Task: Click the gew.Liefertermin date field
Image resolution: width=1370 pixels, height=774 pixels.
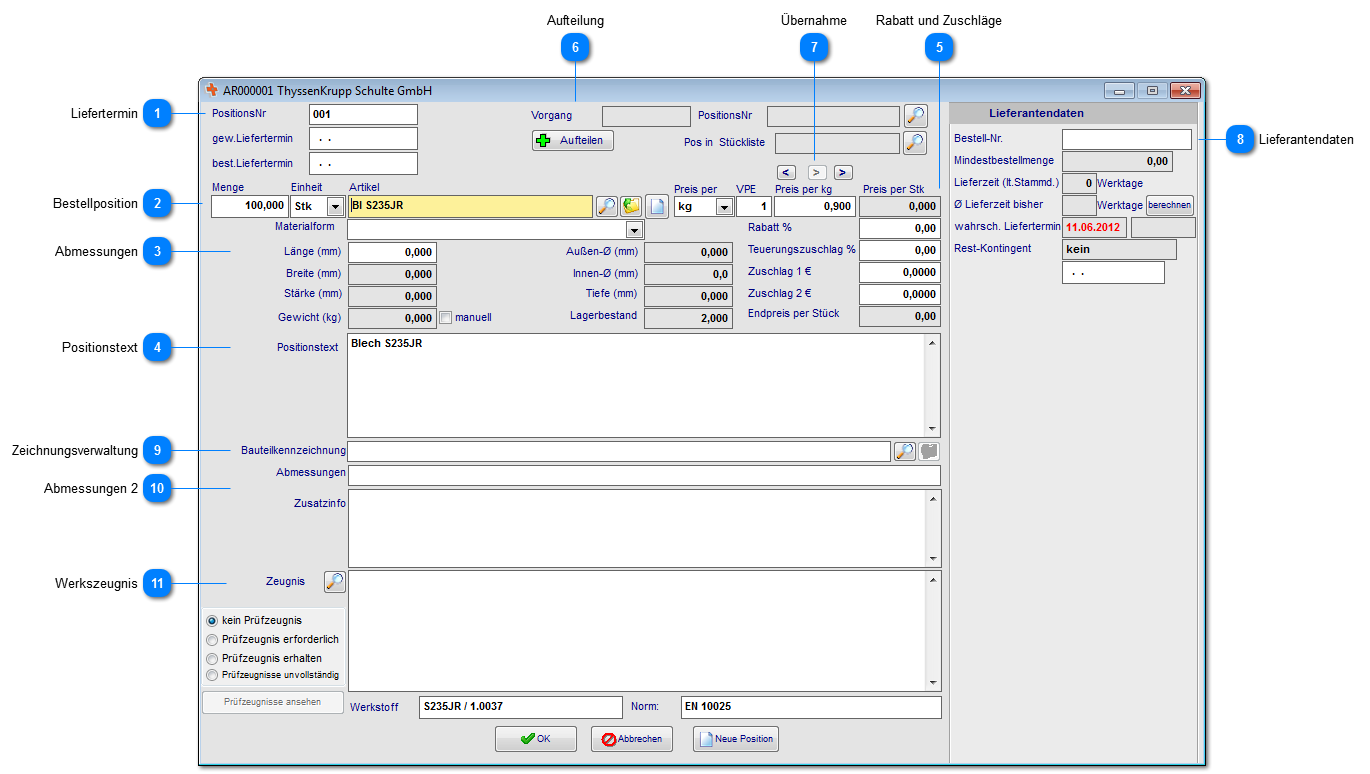Action: tap(363, 139)
